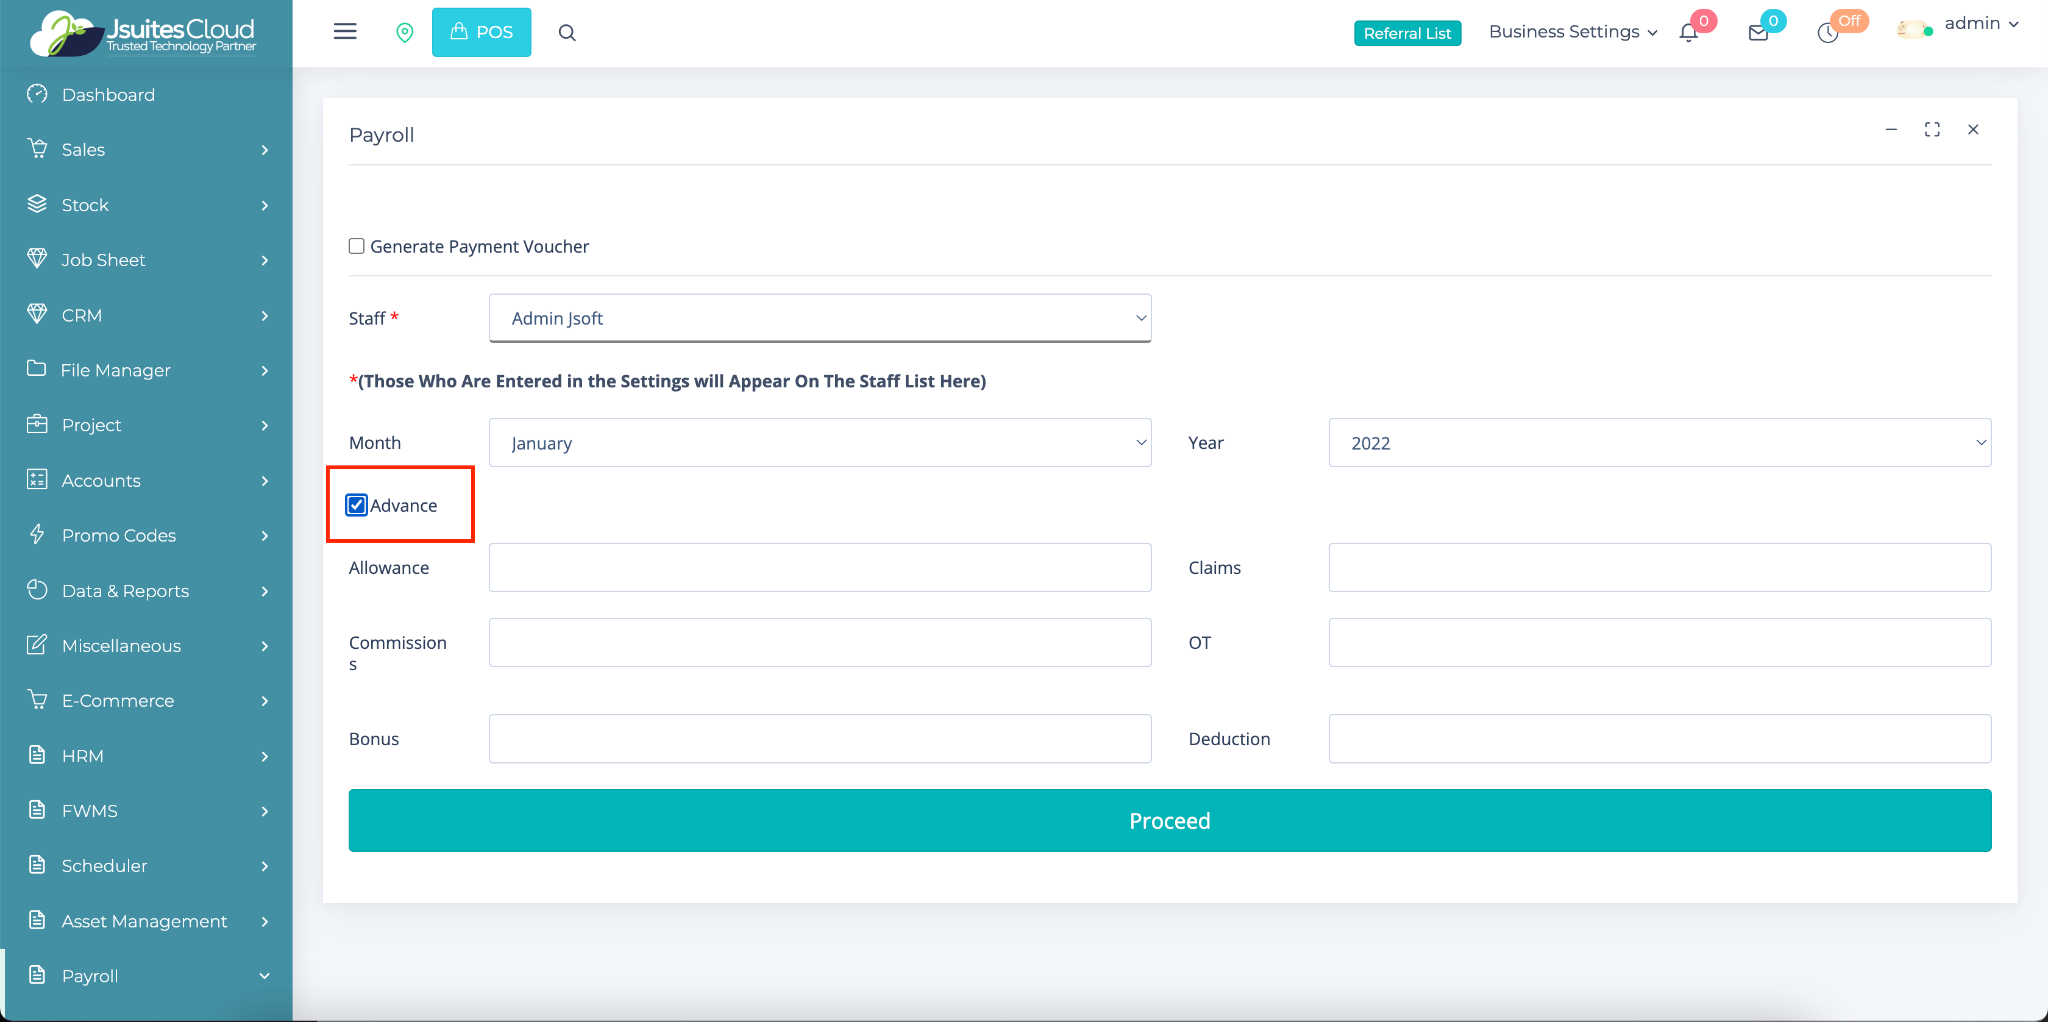This screenshot has height=1022, width=2048.
Task: Click the location pin icon
Action: pos(405,33)
